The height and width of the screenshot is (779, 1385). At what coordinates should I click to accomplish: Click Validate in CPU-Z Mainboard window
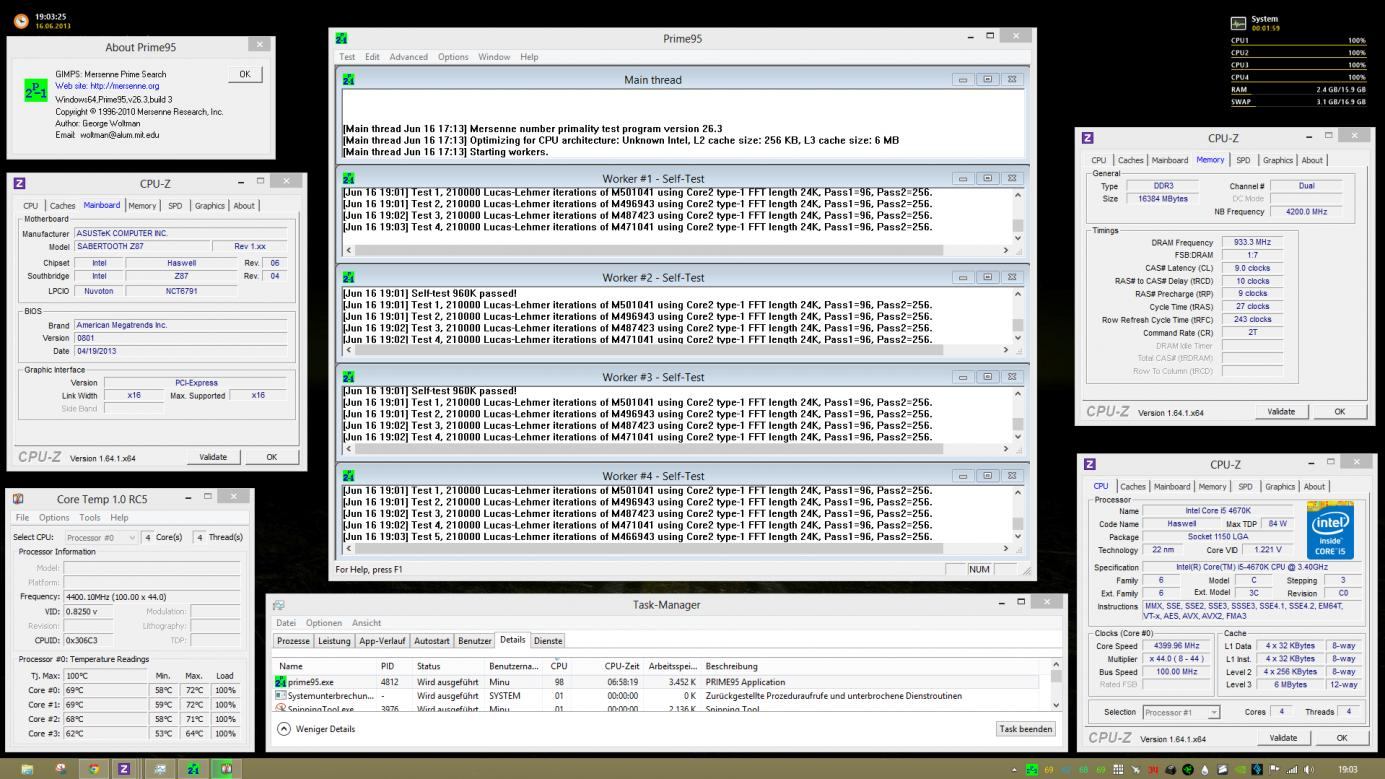click(x=213, y=457)
